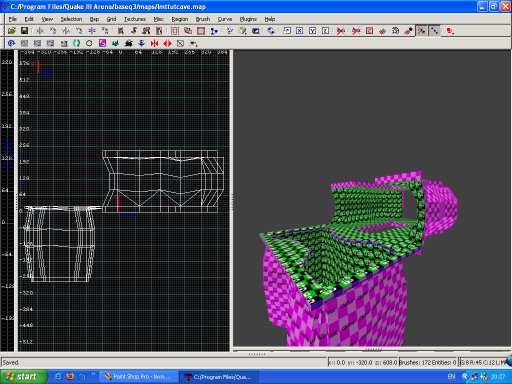Click the overlapping red boxes CSG icon

coord(188,31)
